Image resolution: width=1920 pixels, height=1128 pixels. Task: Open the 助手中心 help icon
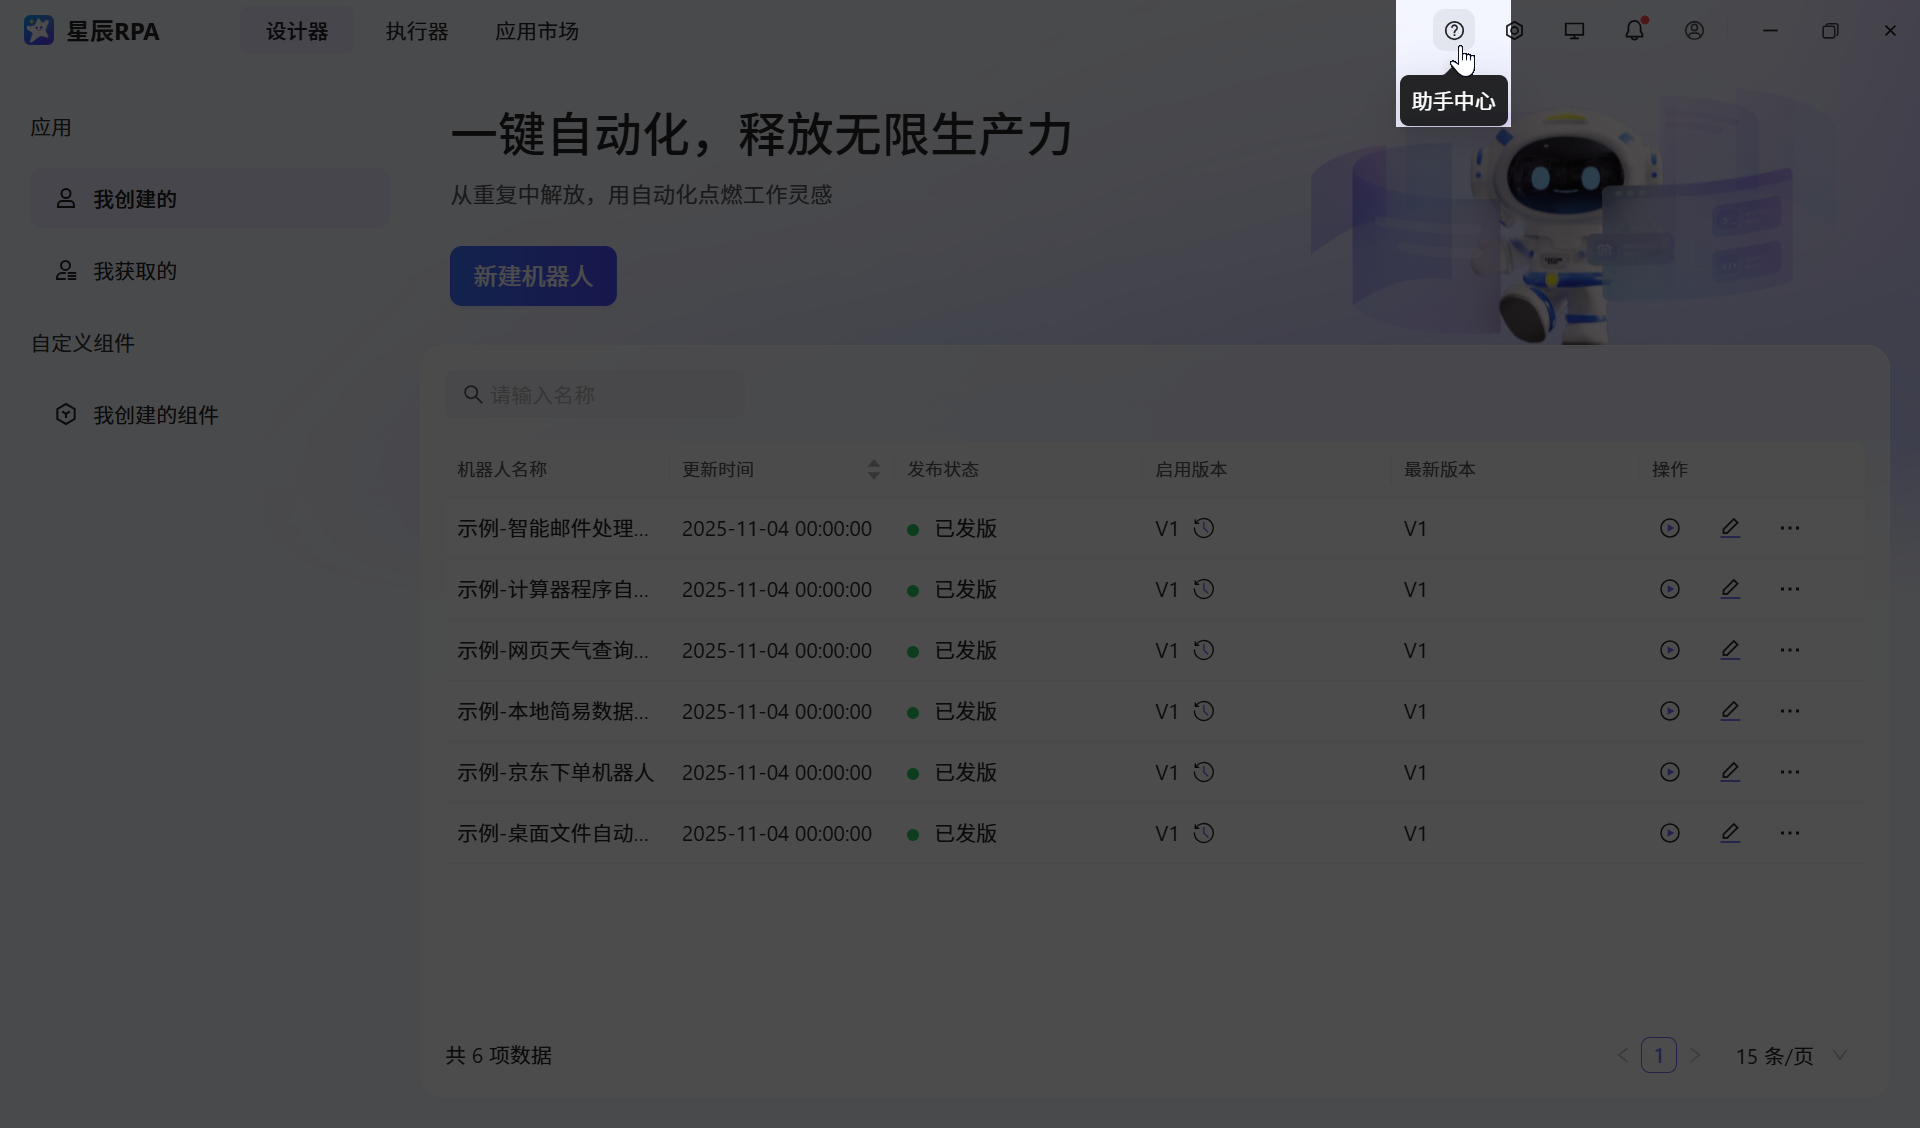1454,31
